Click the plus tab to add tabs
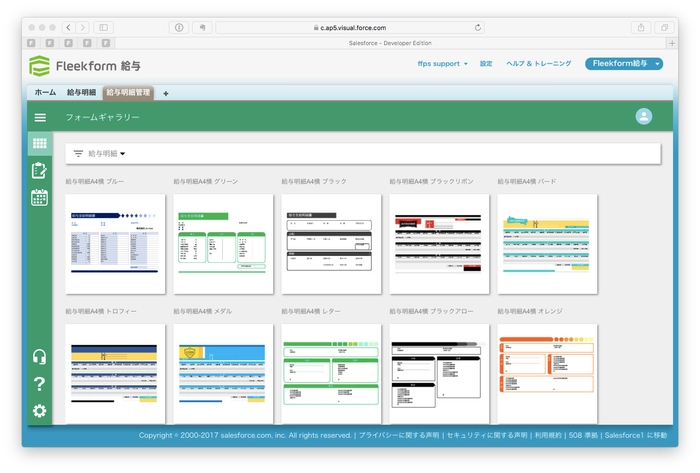The width and height of the screenshot is (700, 473). tap(166, 93)
